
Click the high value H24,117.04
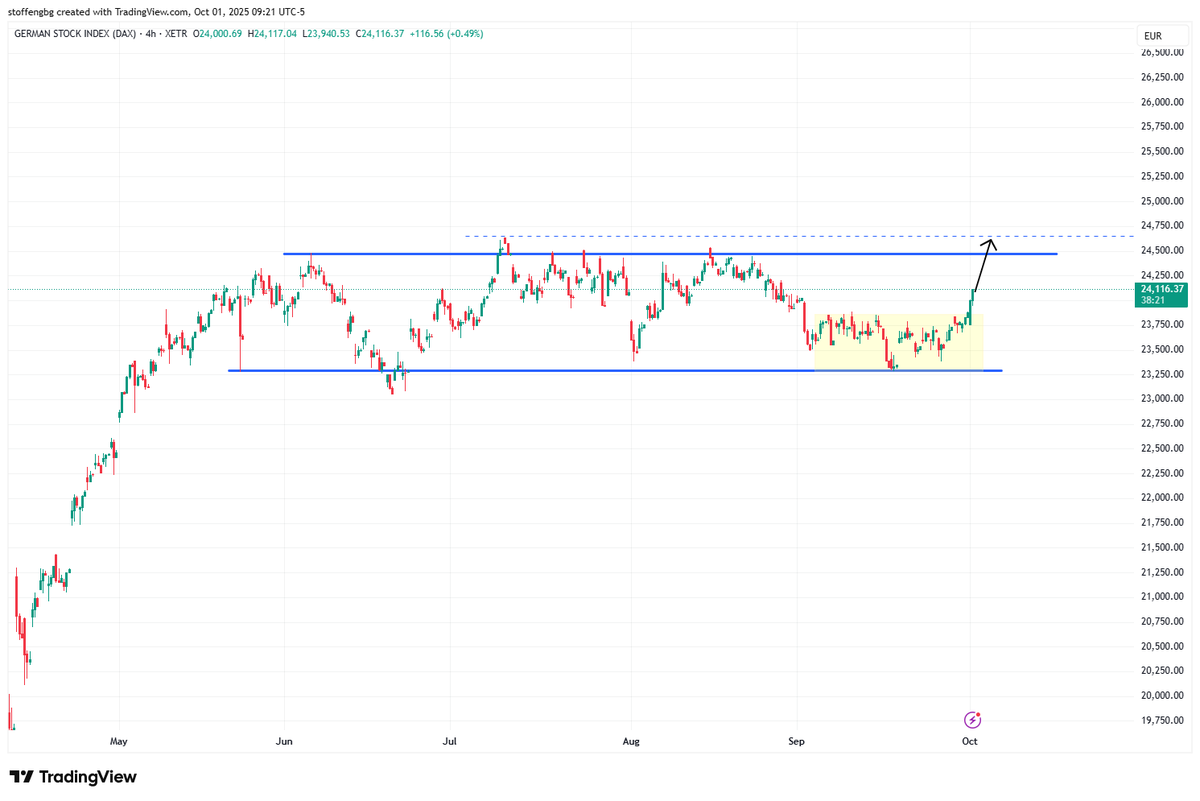(x=272, y=34)
